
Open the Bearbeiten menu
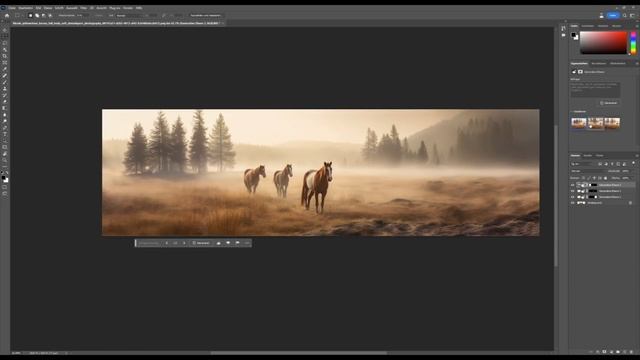25,8
